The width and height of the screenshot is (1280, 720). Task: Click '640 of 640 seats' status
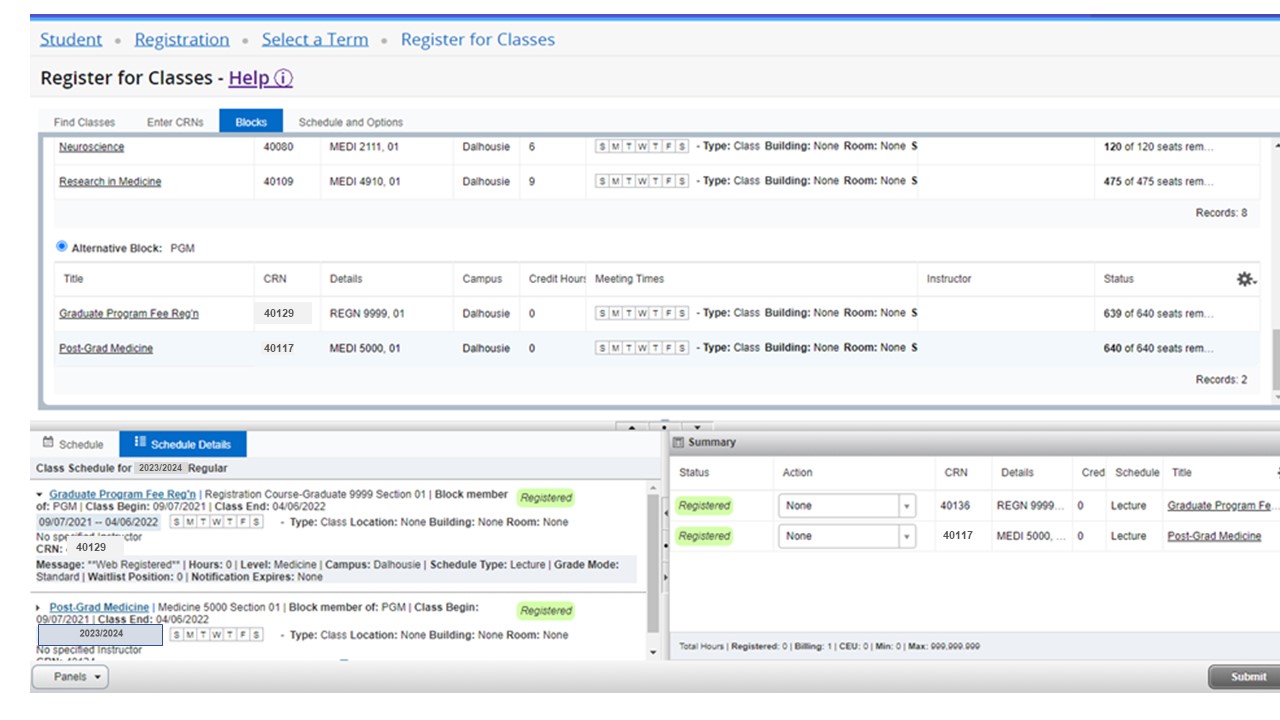(1158, 349)
